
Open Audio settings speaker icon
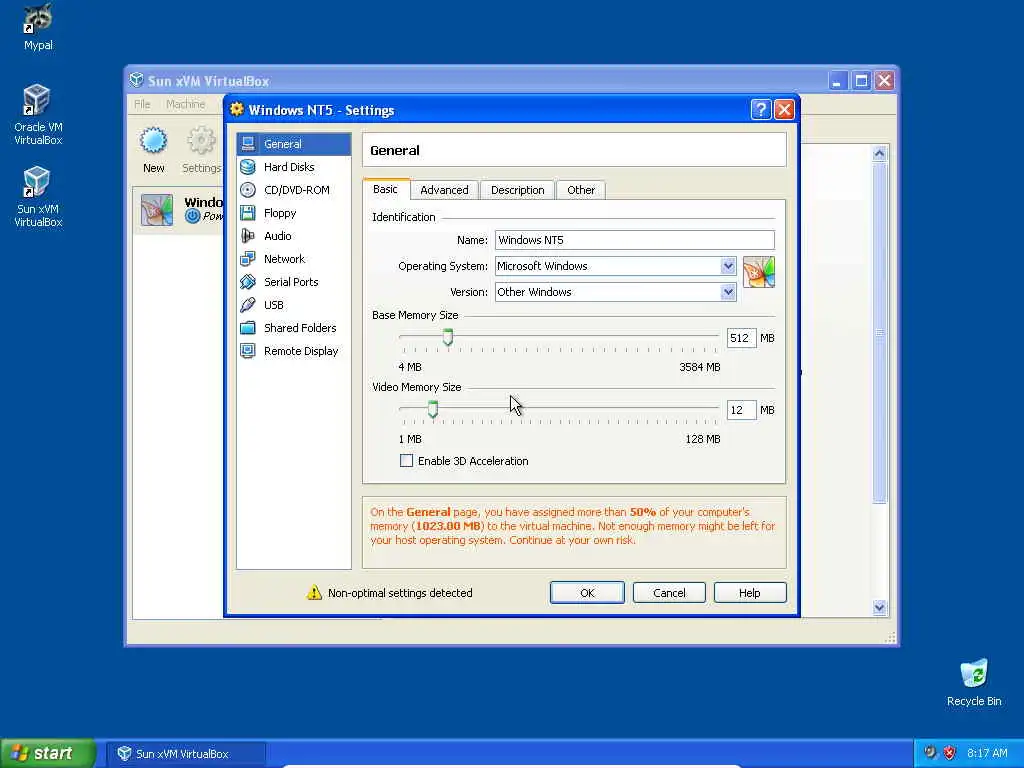pos(248,236)
